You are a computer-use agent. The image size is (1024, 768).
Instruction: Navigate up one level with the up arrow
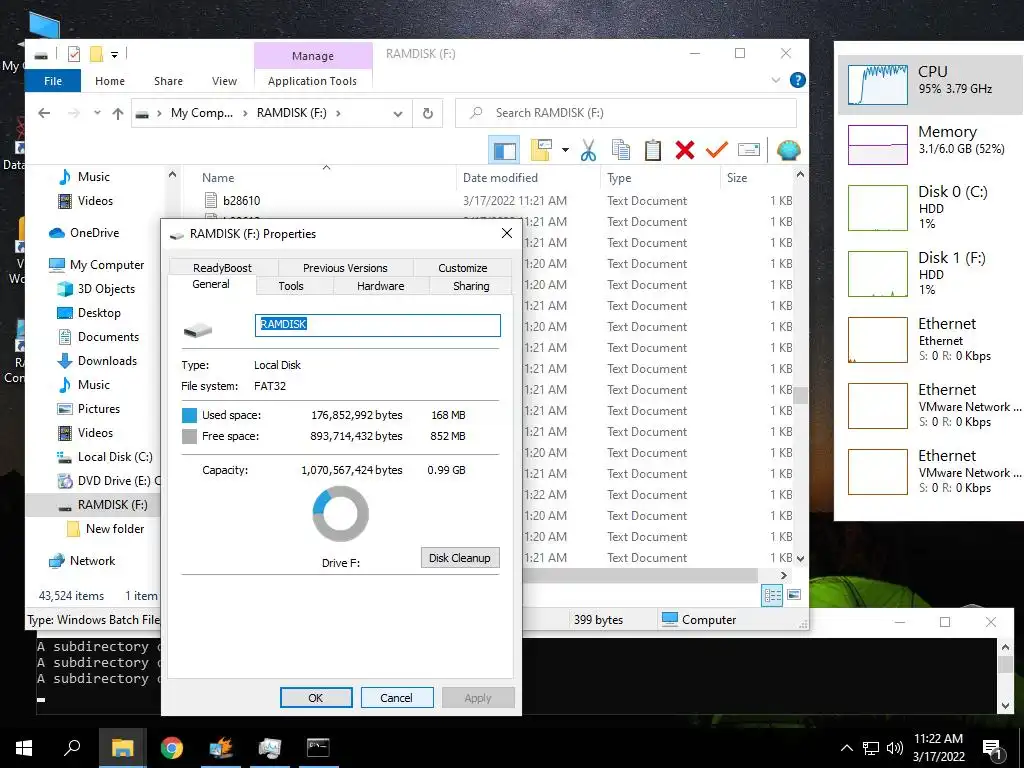pyautogui.click(x=118, y=113)
